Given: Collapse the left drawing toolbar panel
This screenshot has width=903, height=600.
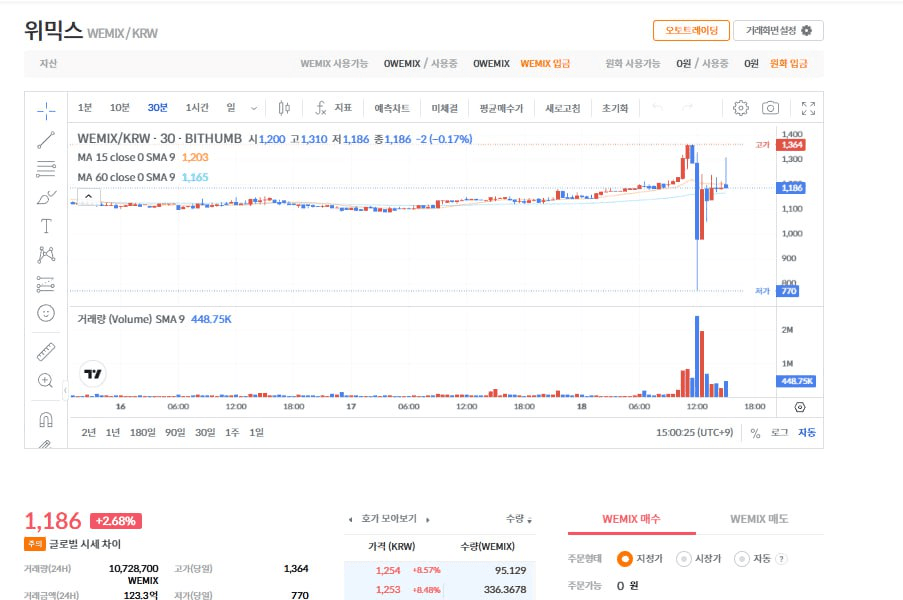Looking at the screenshot, I should pos(65,390).
